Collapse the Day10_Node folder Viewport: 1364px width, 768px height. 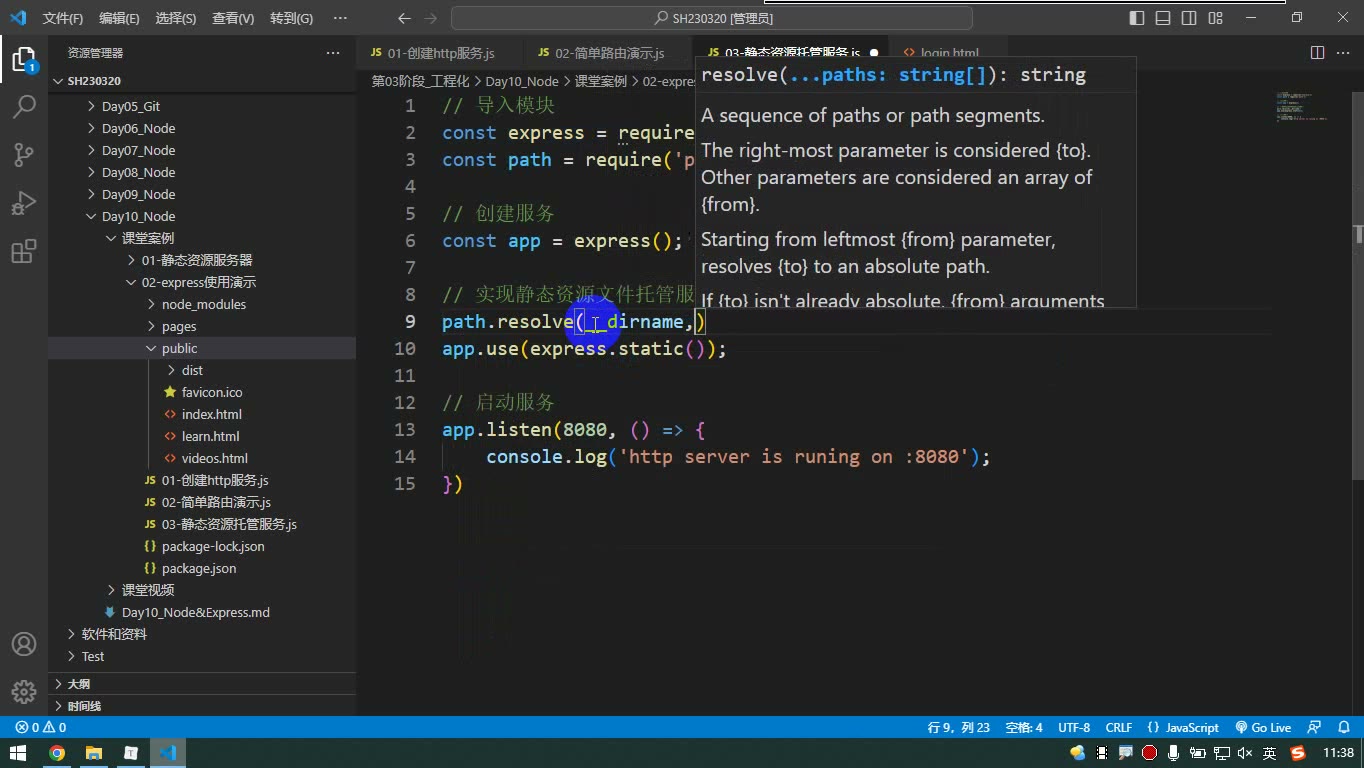(138, 216)
